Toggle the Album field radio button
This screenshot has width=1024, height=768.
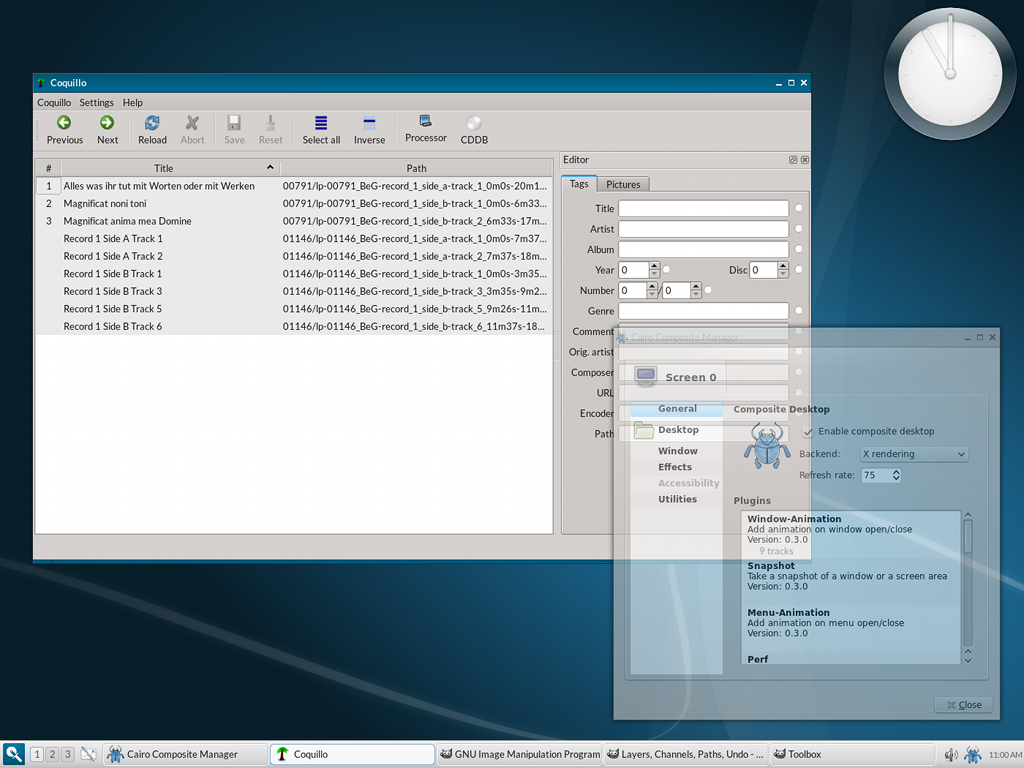pyautogui.click(x=798, y=249)
